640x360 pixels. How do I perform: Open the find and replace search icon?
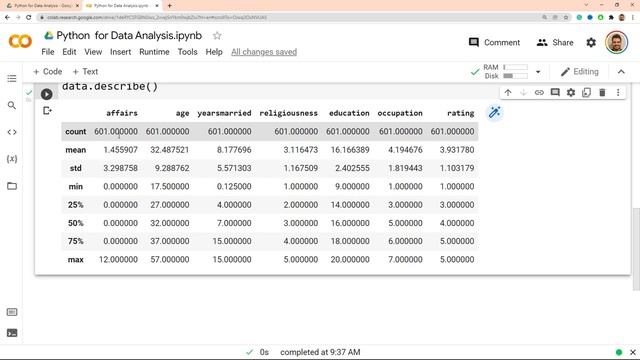[x=12, y=105]
